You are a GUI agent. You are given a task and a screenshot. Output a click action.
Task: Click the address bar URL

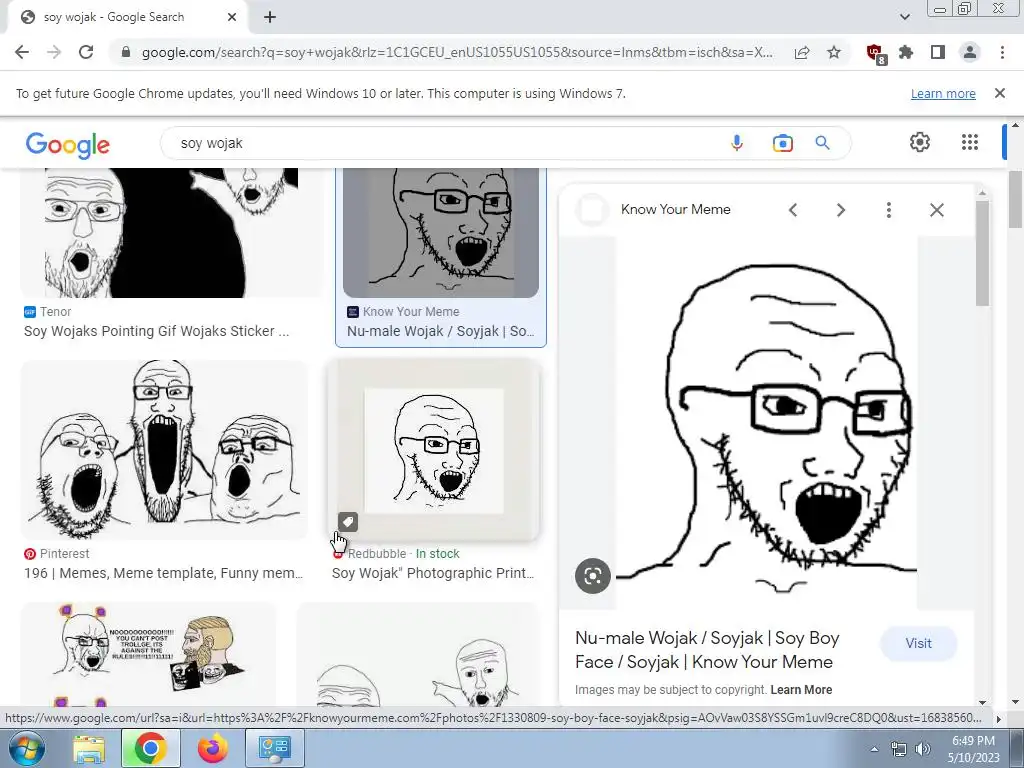tap(456, 52)
